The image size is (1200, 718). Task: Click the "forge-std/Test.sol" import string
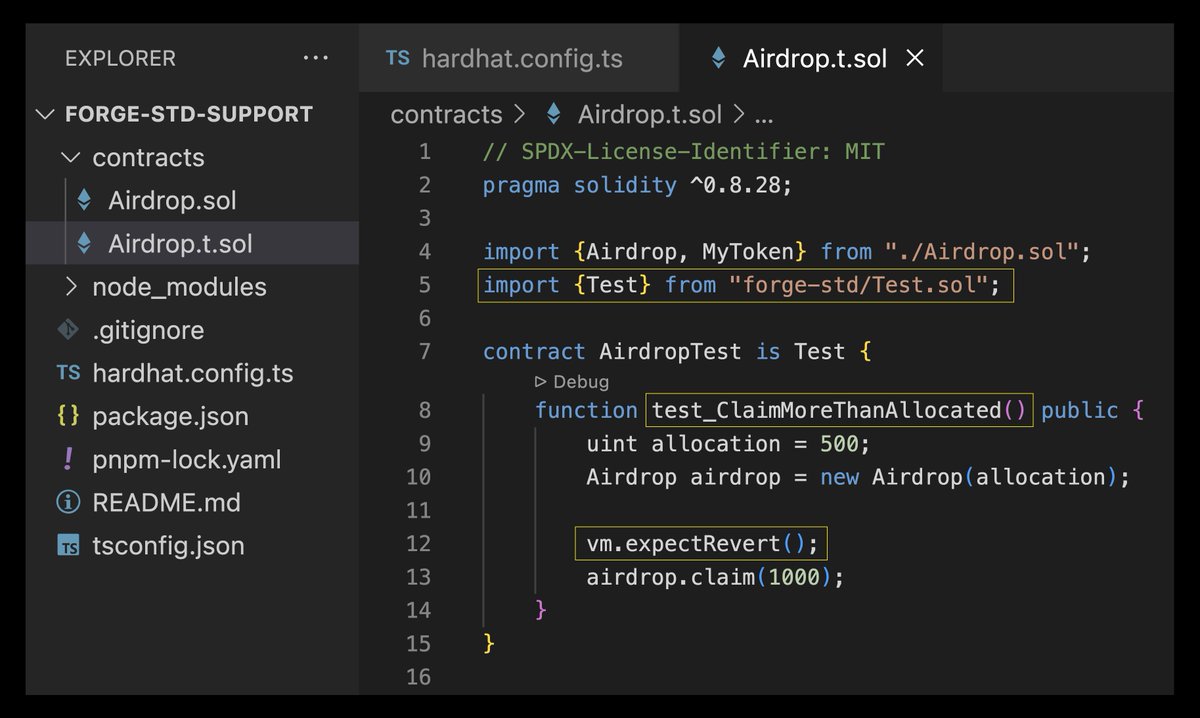[x=858, y=285]
